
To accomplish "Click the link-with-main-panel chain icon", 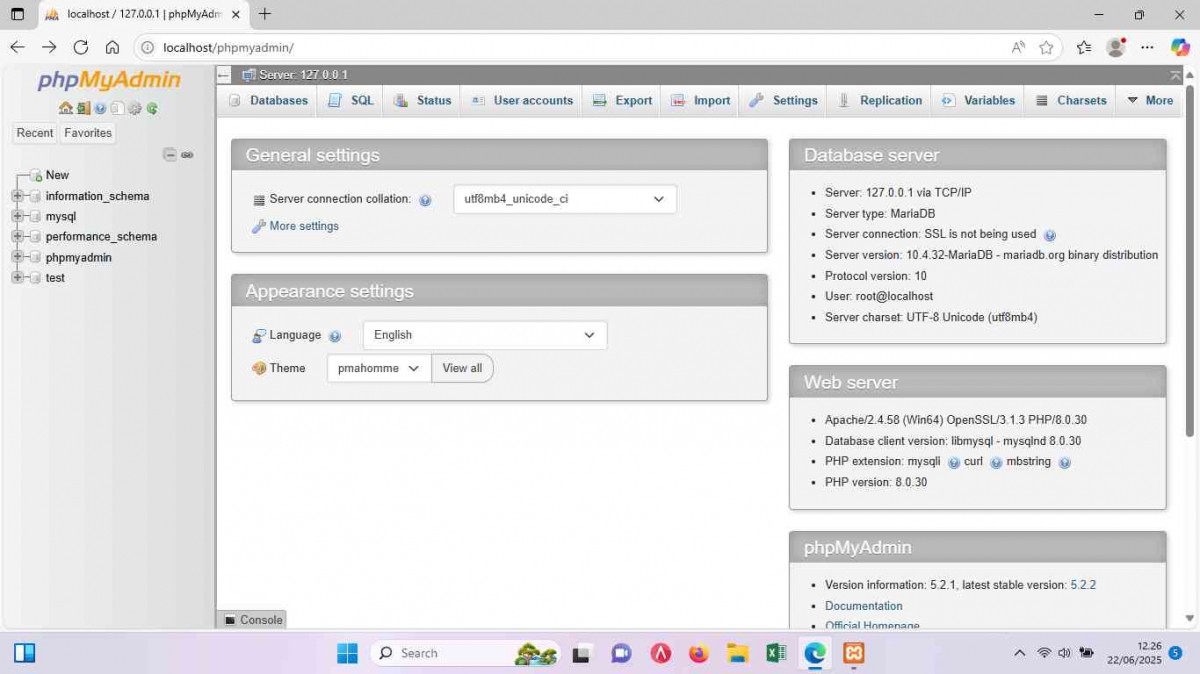I will [x=187, y=155].
